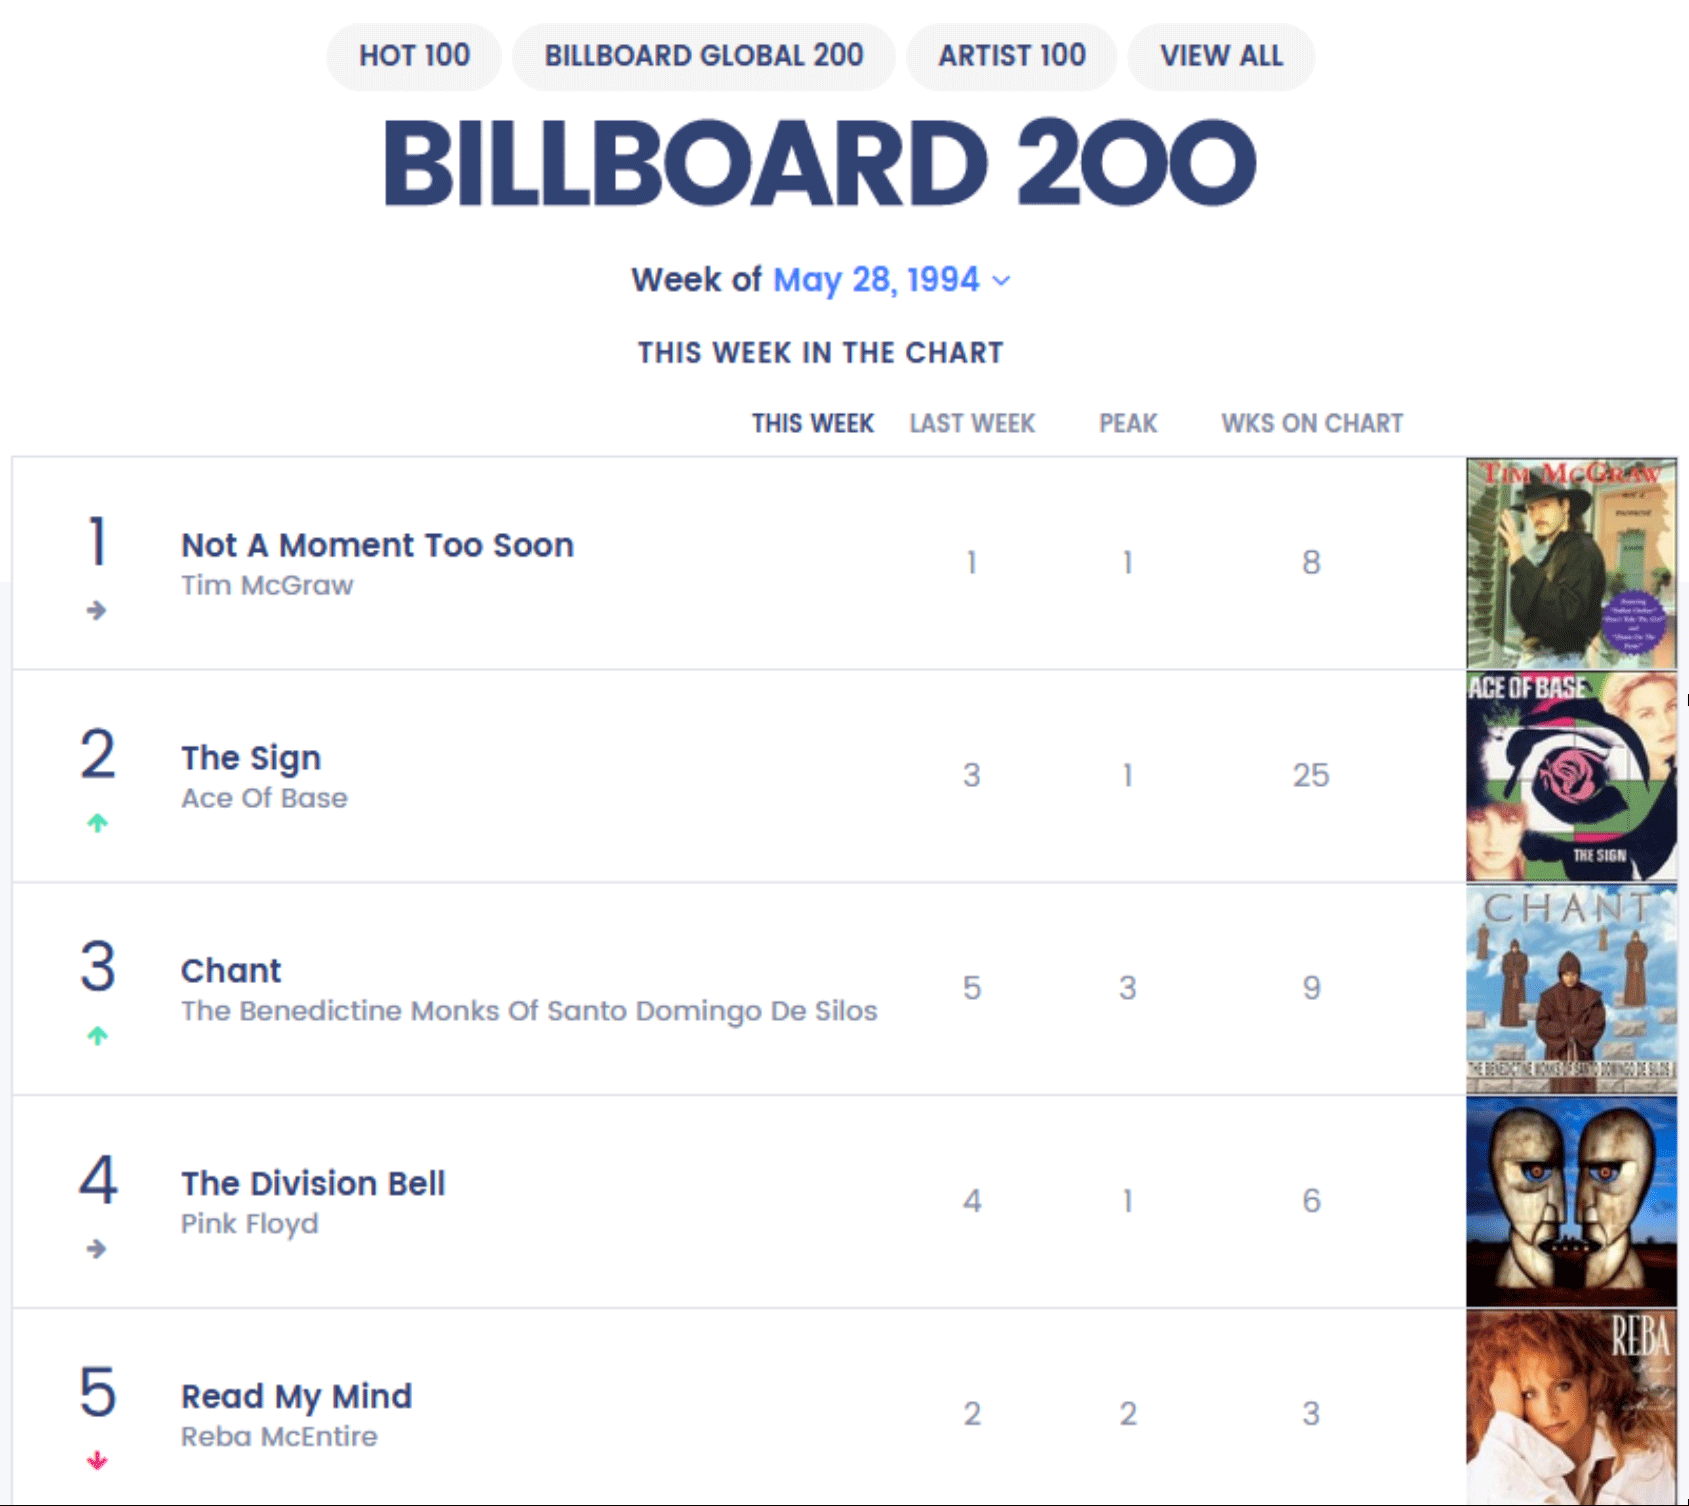The image size is (1689, 1506).
Task: Click the green up arrow under rank 2
Action: click(x=97, y=823)
